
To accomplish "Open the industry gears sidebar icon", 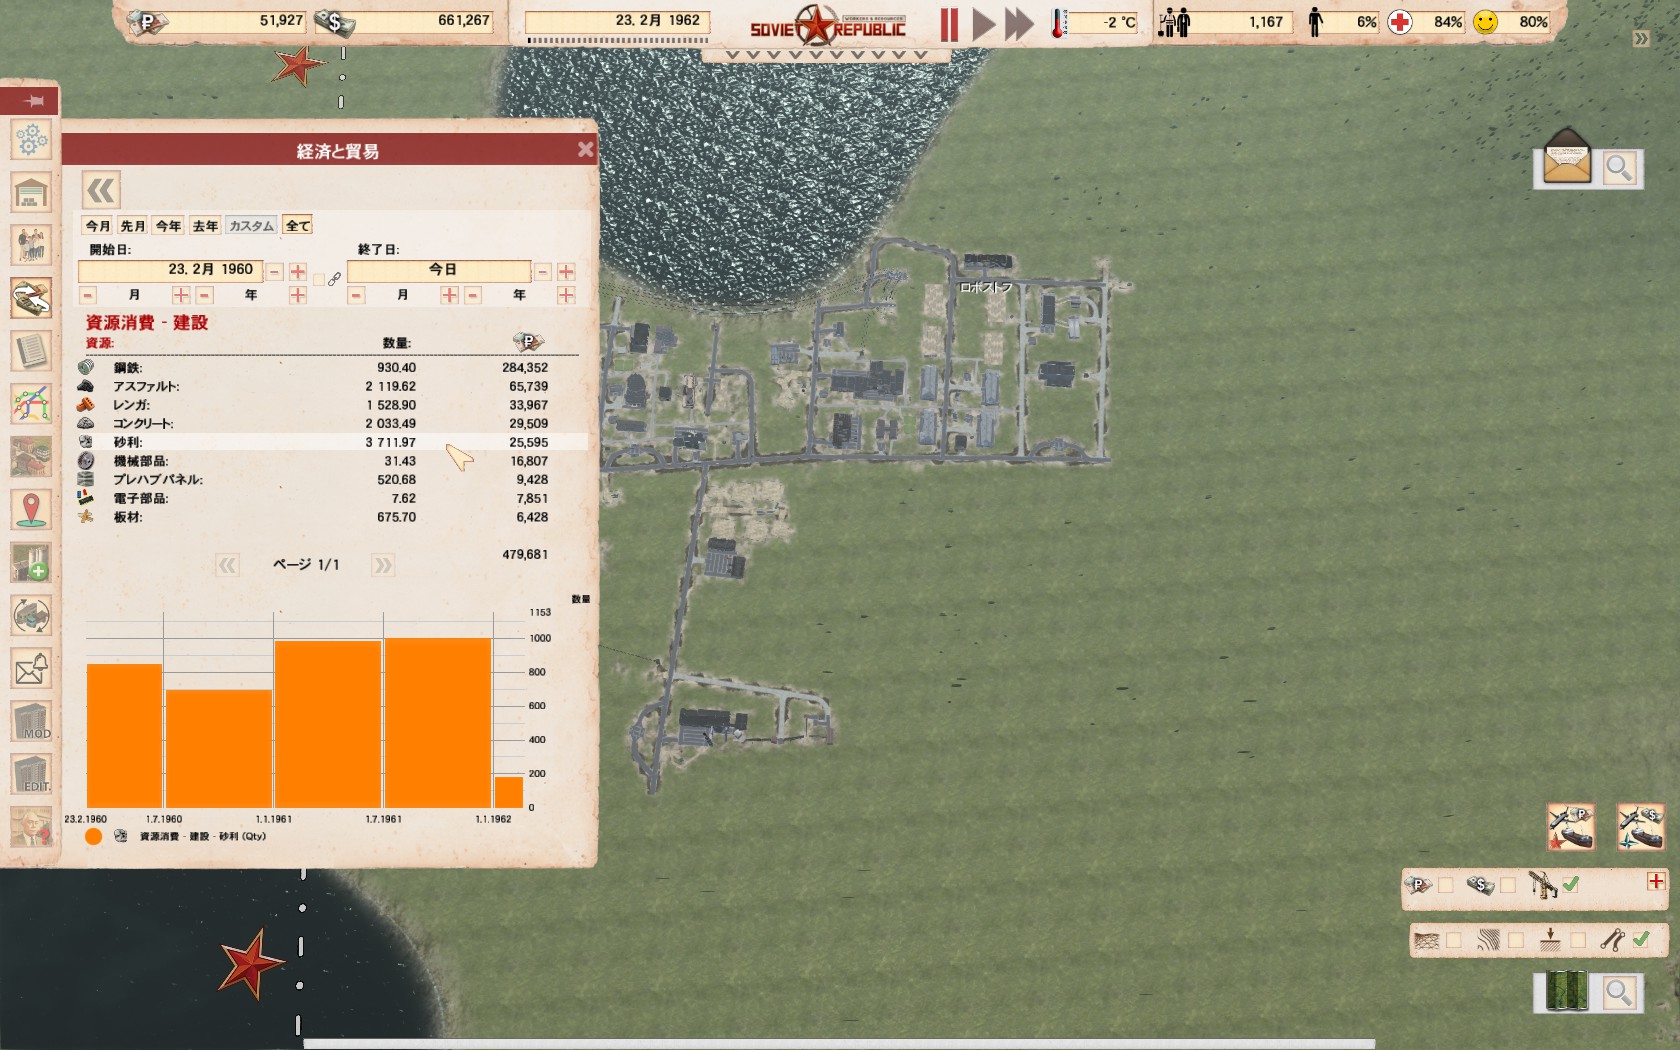I will click(31, 140).
